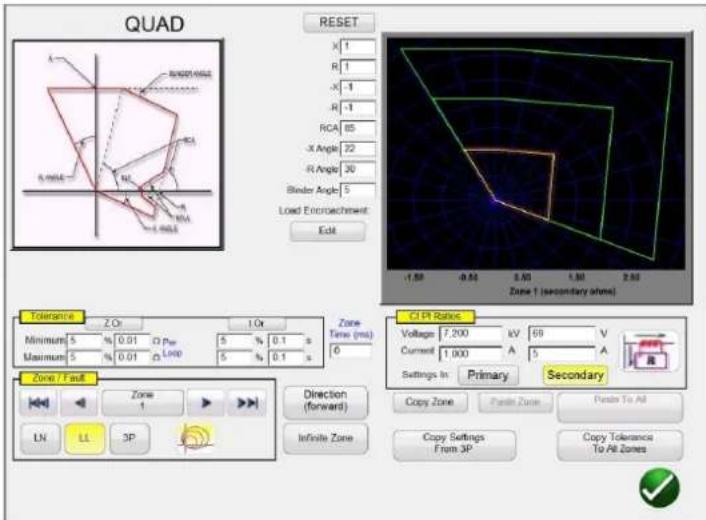Click Maximum impedance percent tolerance field
Screen dimensions: 706x520
click(x=85, y=357)
